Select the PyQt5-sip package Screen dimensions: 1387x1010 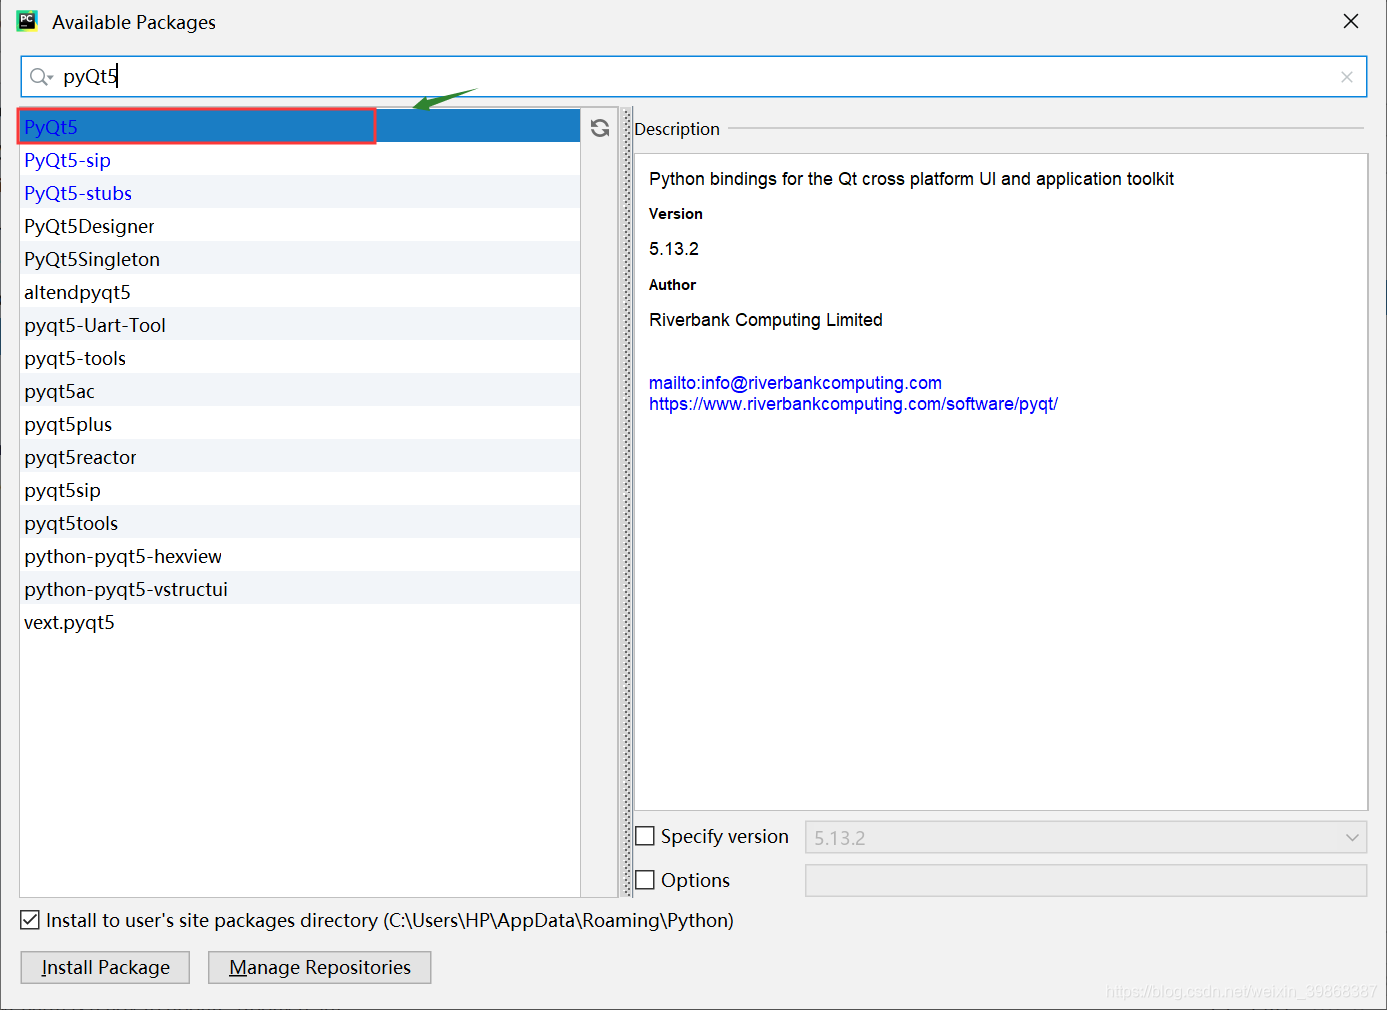click(x=300, y=160)
